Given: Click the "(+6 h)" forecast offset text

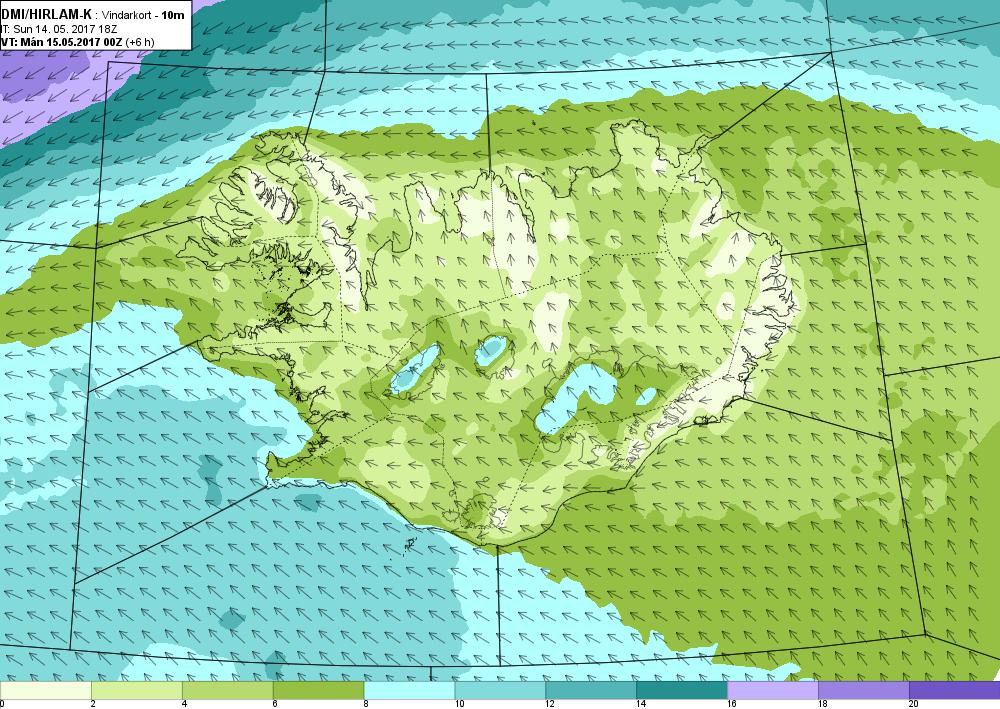Looking at the screenshot, I should 140,43.
